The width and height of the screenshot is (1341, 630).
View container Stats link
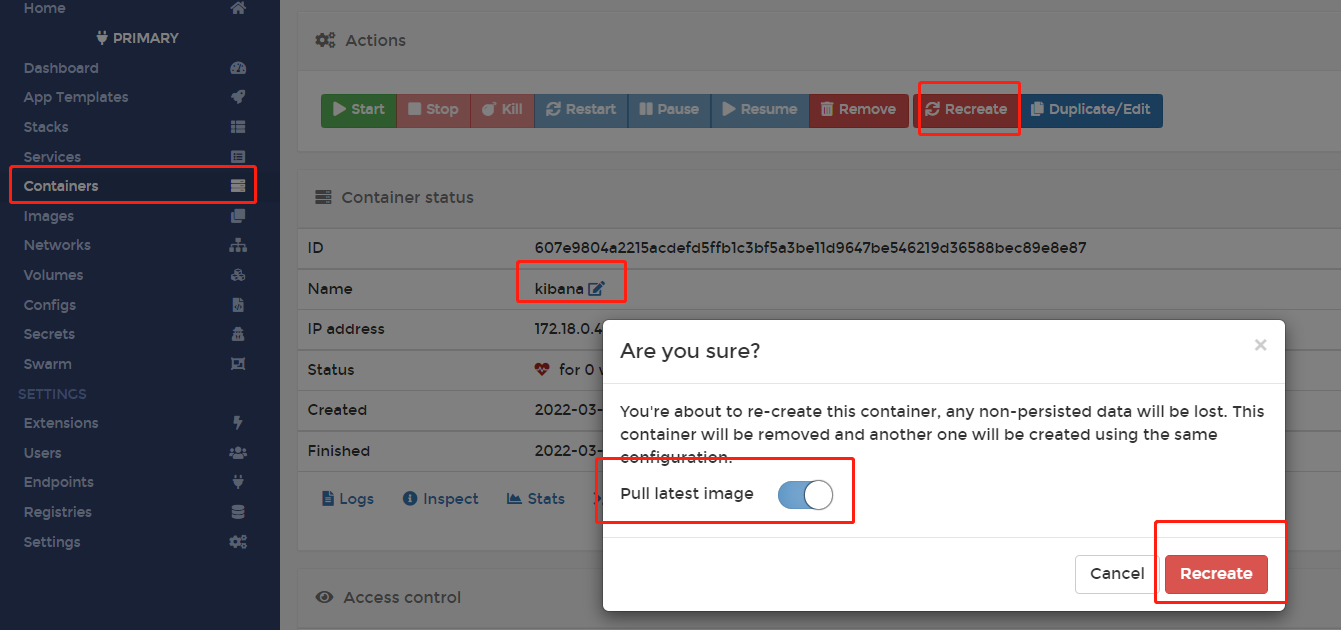coord(537,499)
